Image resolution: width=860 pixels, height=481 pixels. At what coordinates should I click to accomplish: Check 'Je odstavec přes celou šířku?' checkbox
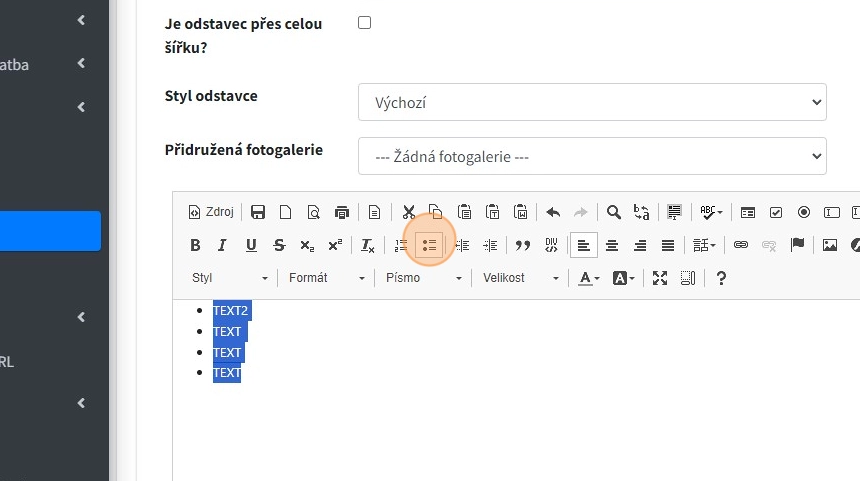365,23
